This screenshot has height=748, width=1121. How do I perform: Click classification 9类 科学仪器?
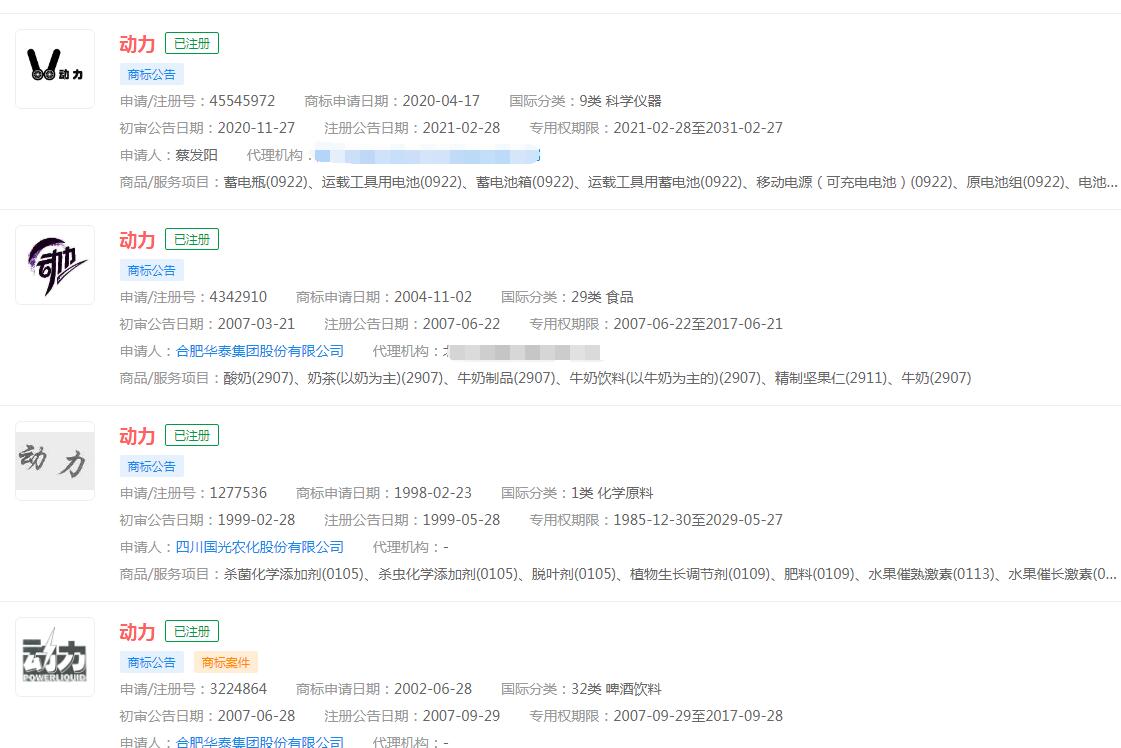pyautogui.click(x=621, y=101)
